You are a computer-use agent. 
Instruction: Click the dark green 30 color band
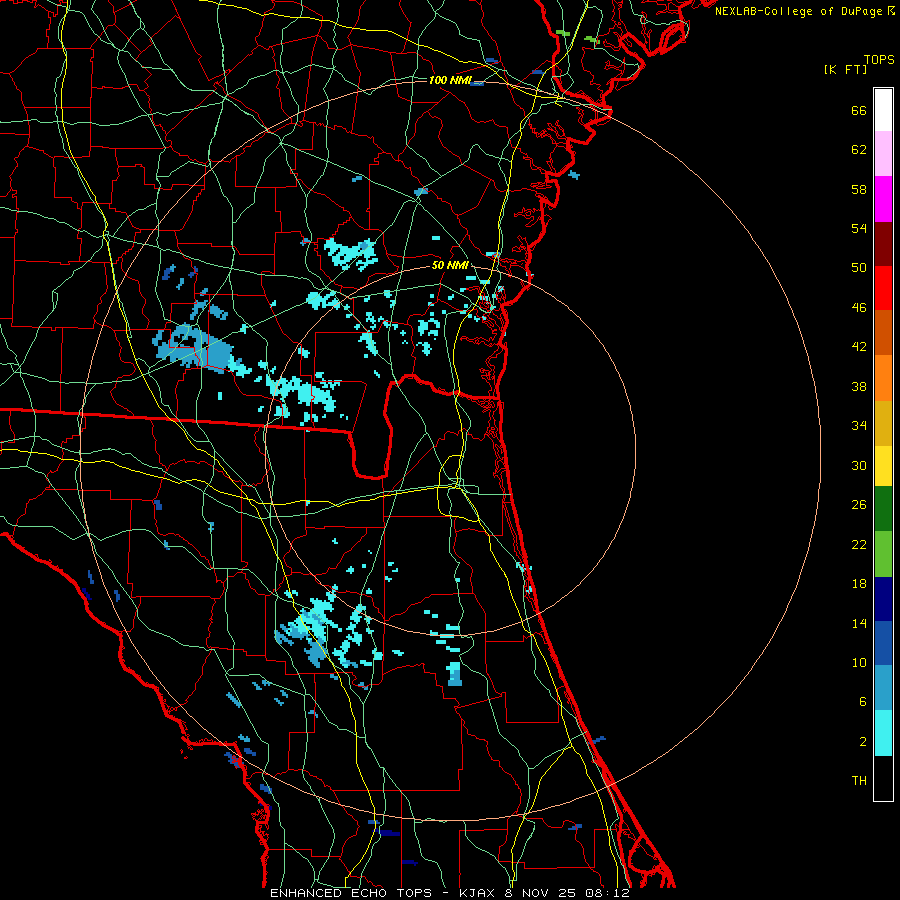tap(883, 509)
